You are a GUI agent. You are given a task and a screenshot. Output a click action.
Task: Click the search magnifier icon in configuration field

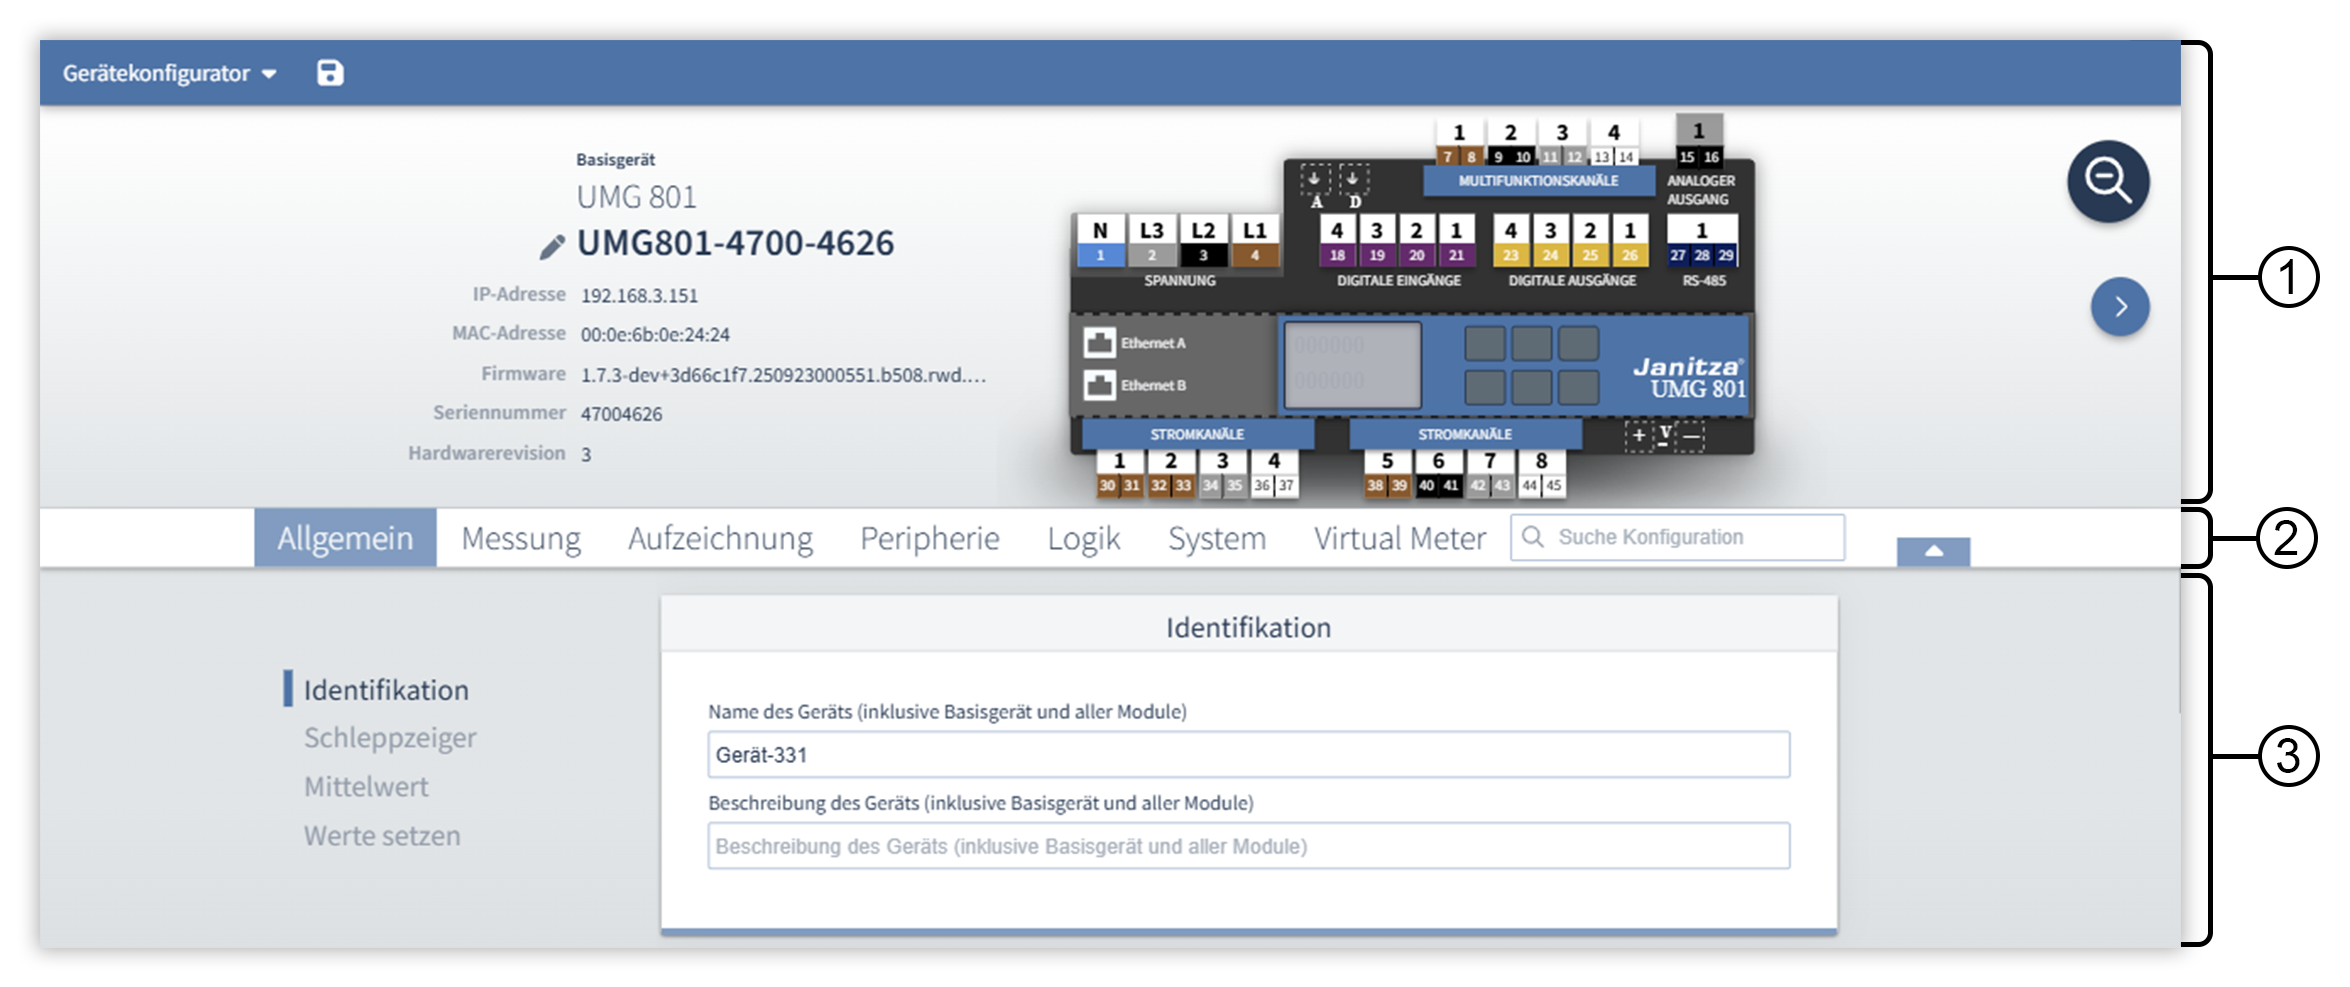[1532, 537]
